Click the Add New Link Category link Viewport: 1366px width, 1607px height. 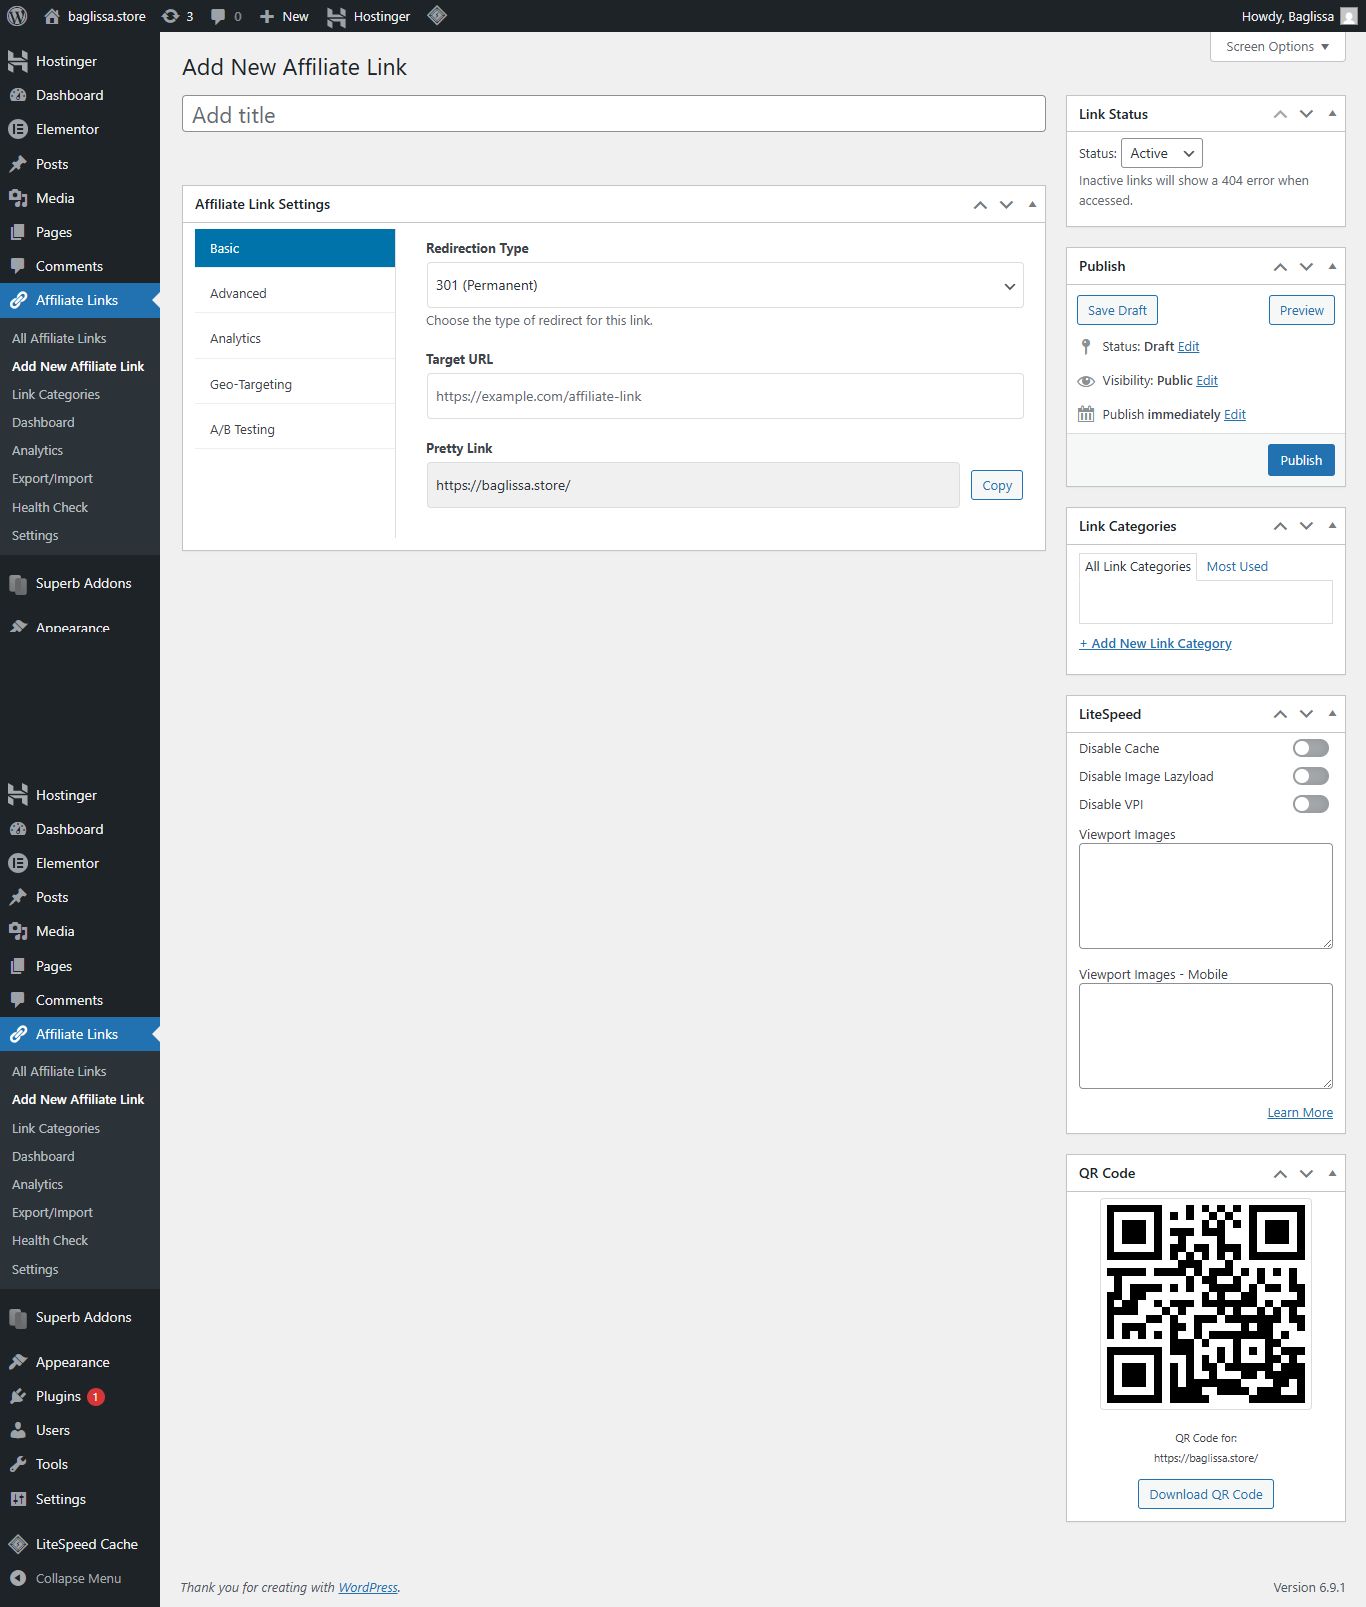pyautogui.click(x=1155, y=643)
